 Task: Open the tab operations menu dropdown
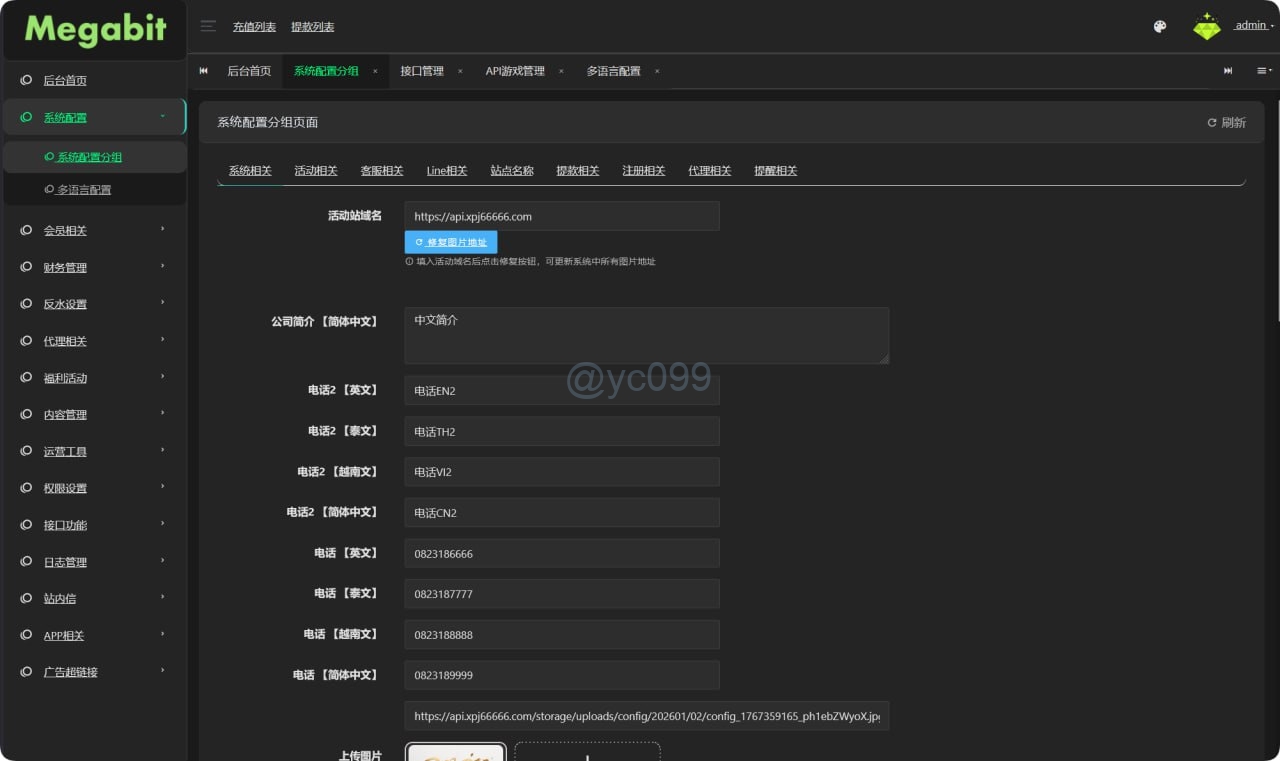pyautogui.click(x=1264, y=71)
